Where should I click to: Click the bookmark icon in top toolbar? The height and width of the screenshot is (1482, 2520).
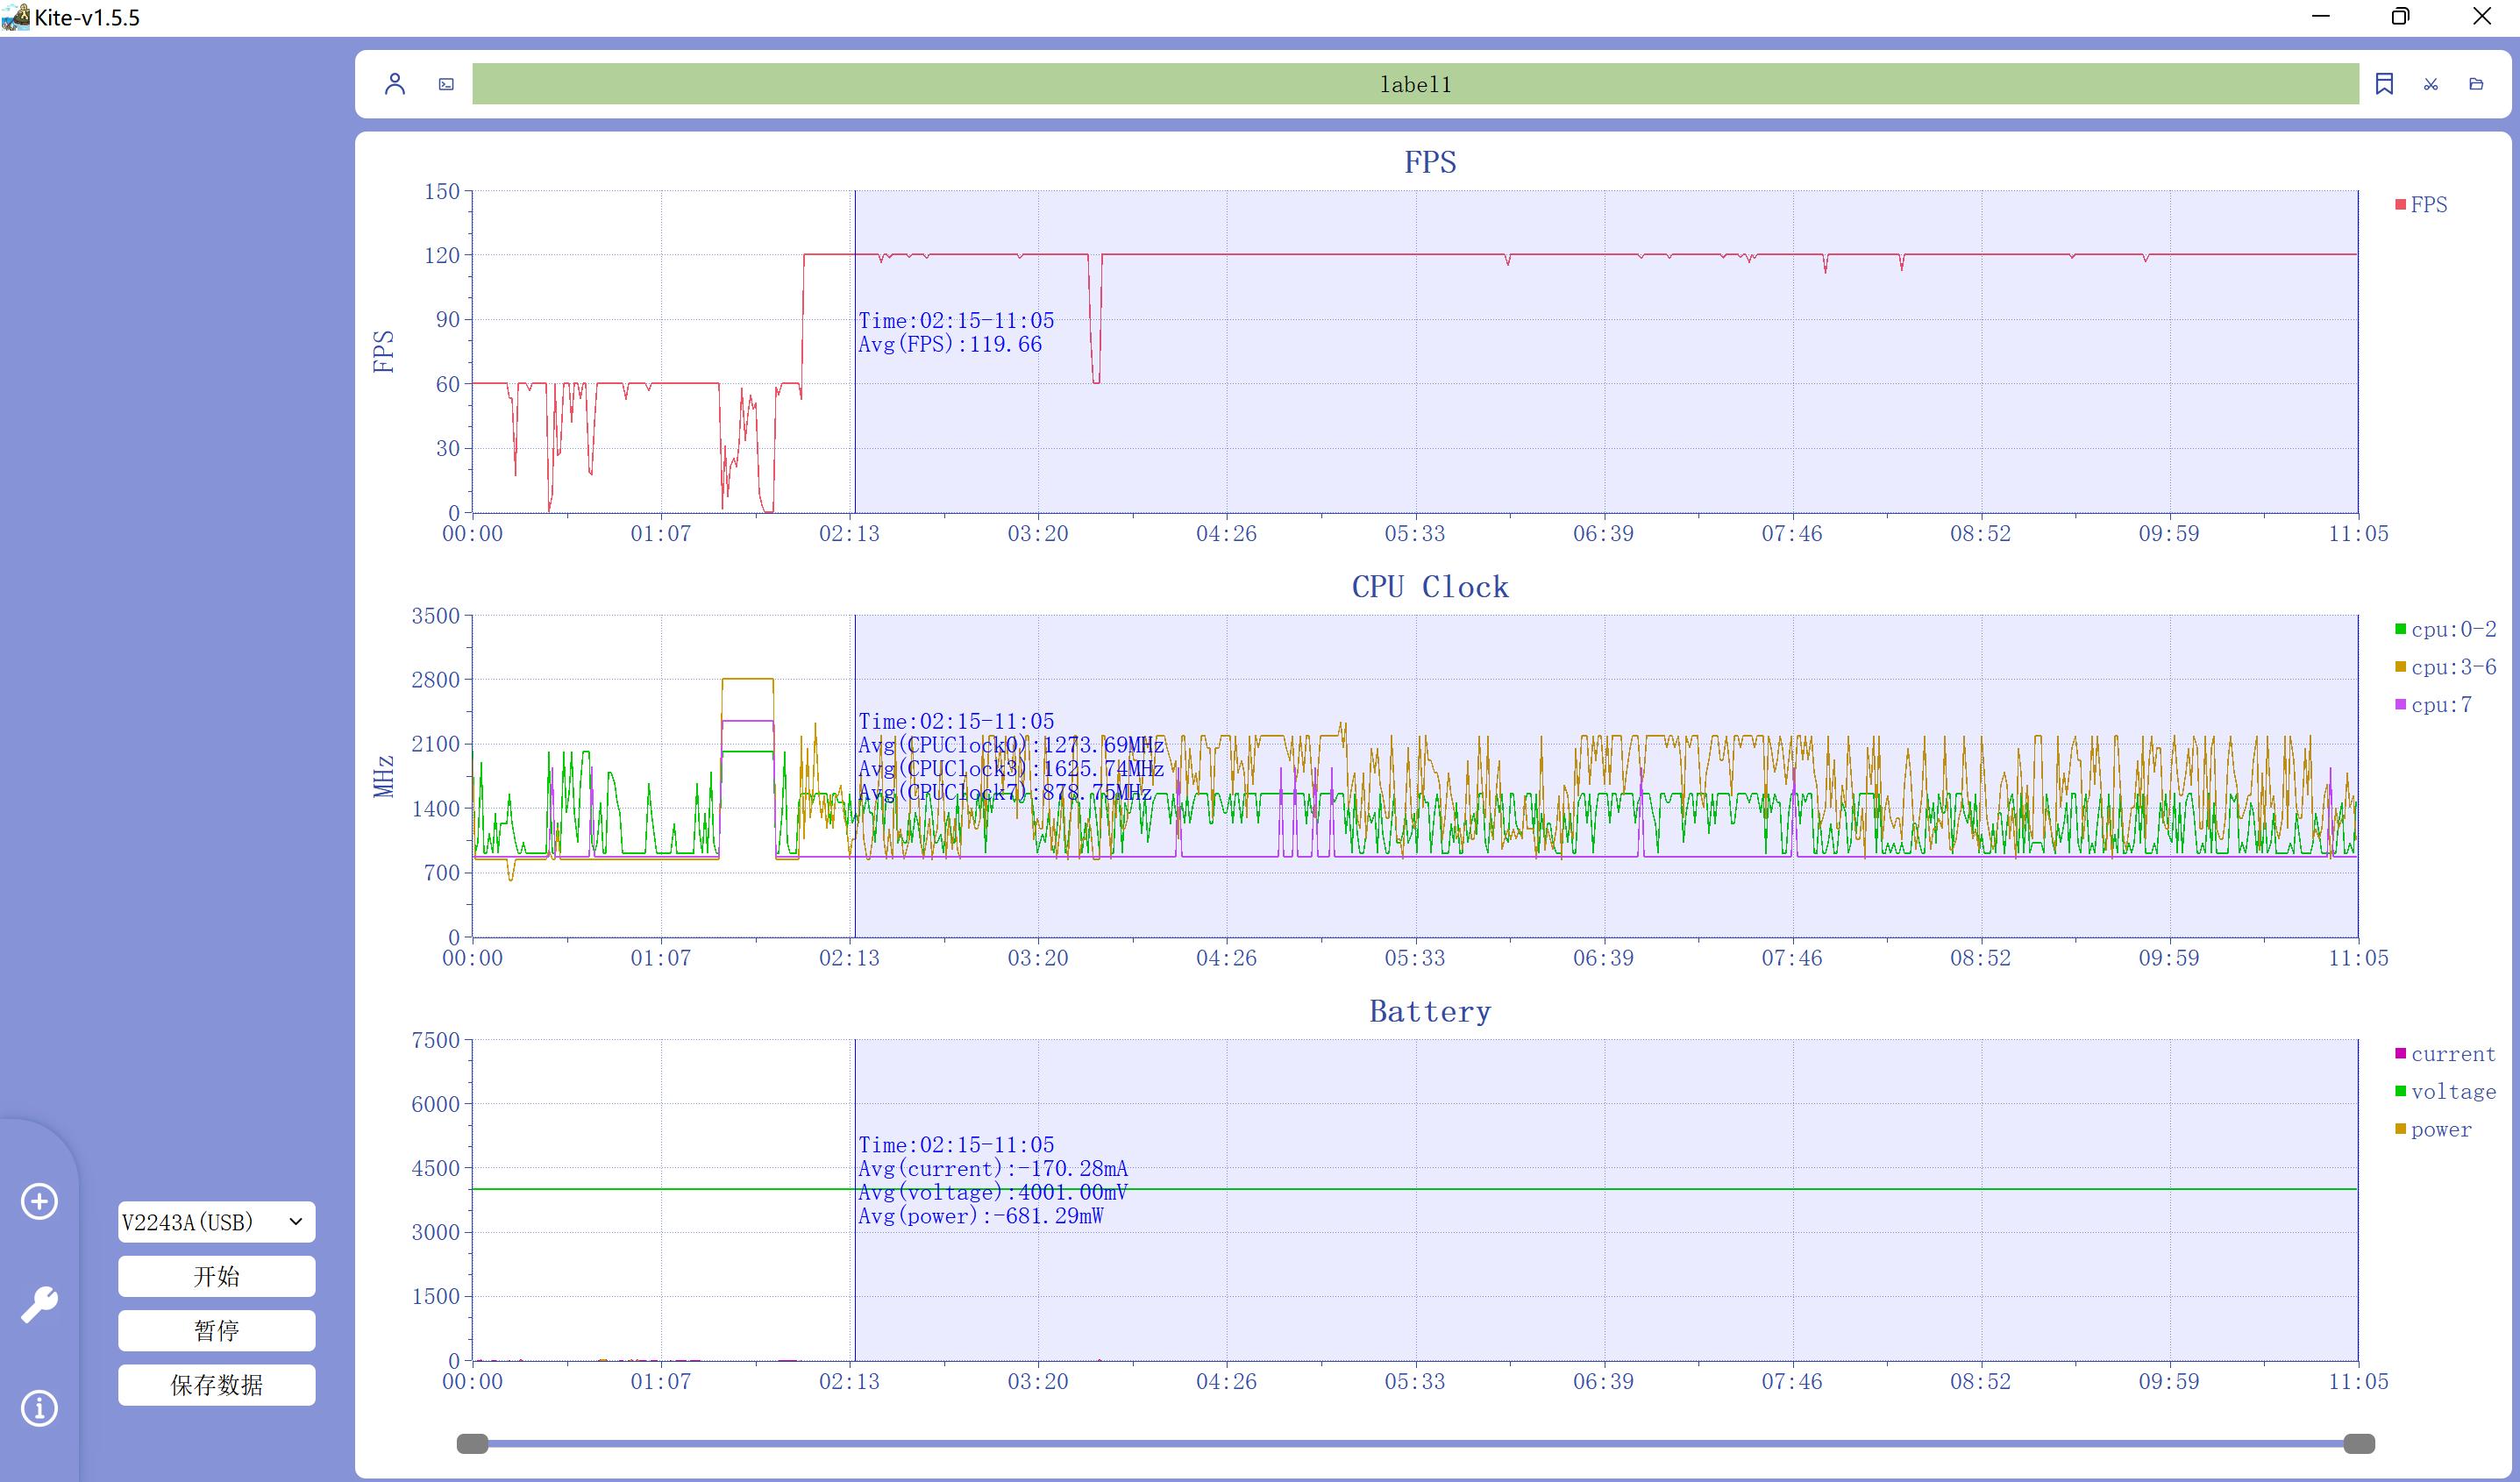coord(2384,84)
